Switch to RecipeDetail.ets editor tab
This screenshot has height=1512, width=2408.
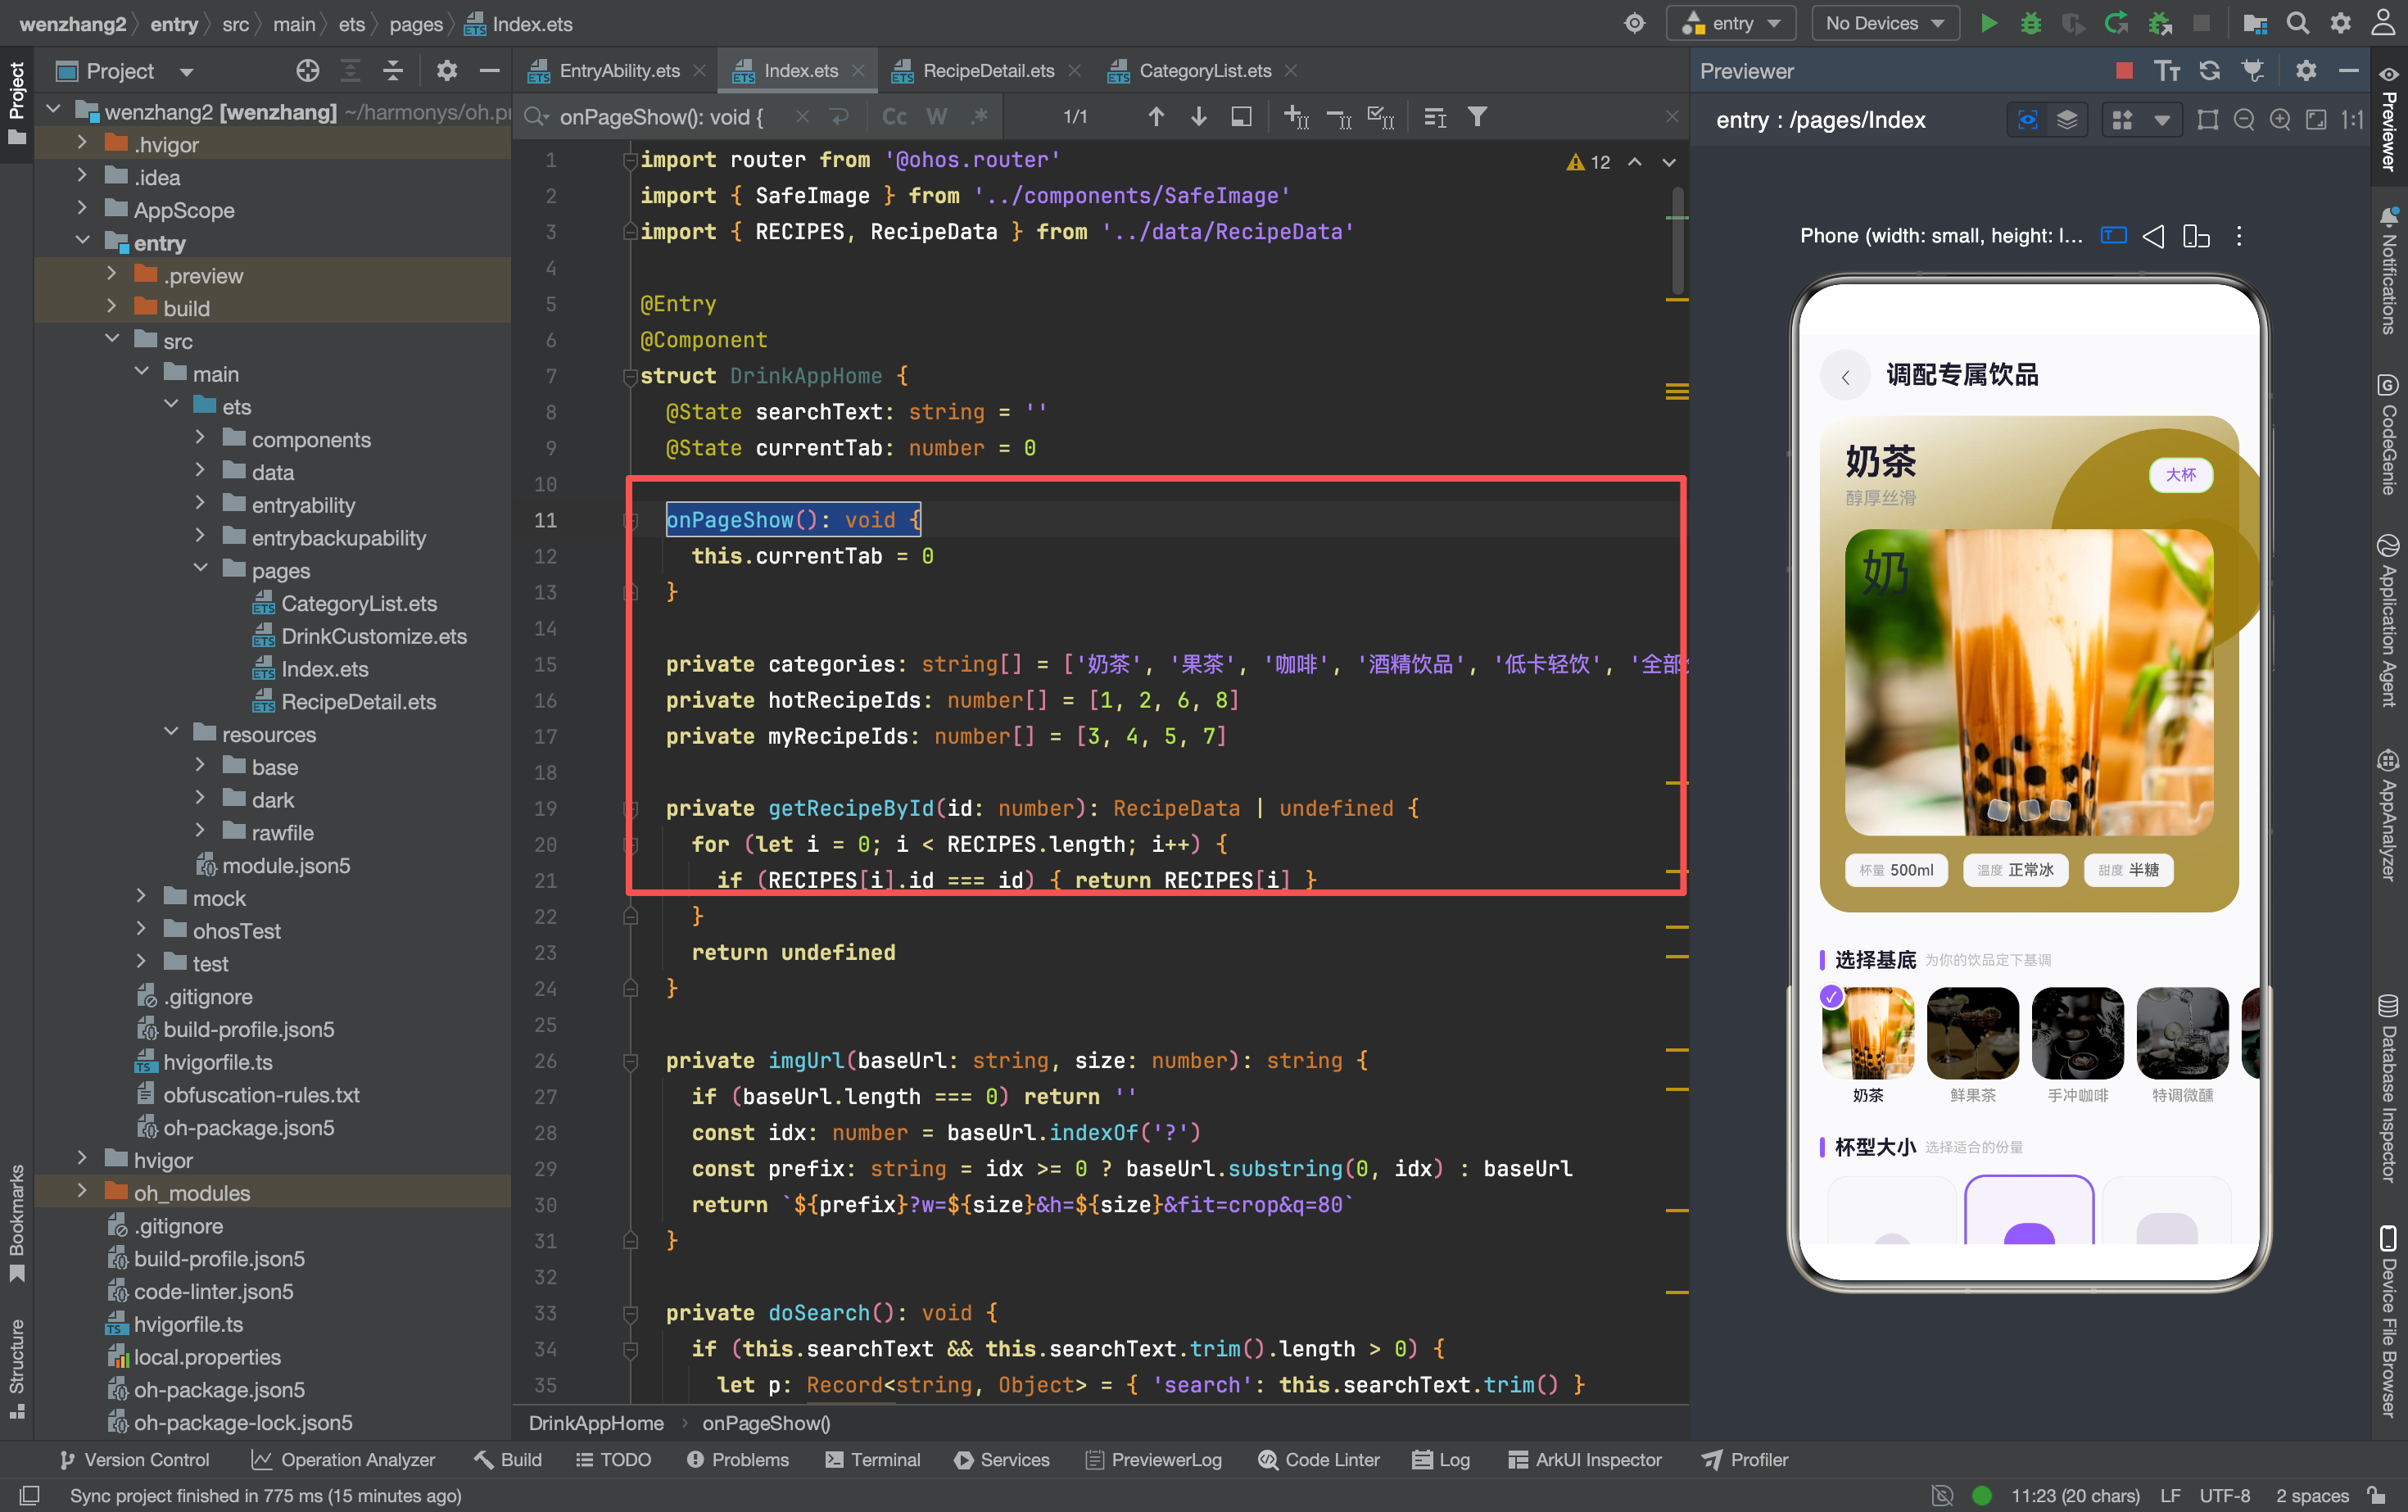click(987, 71)
